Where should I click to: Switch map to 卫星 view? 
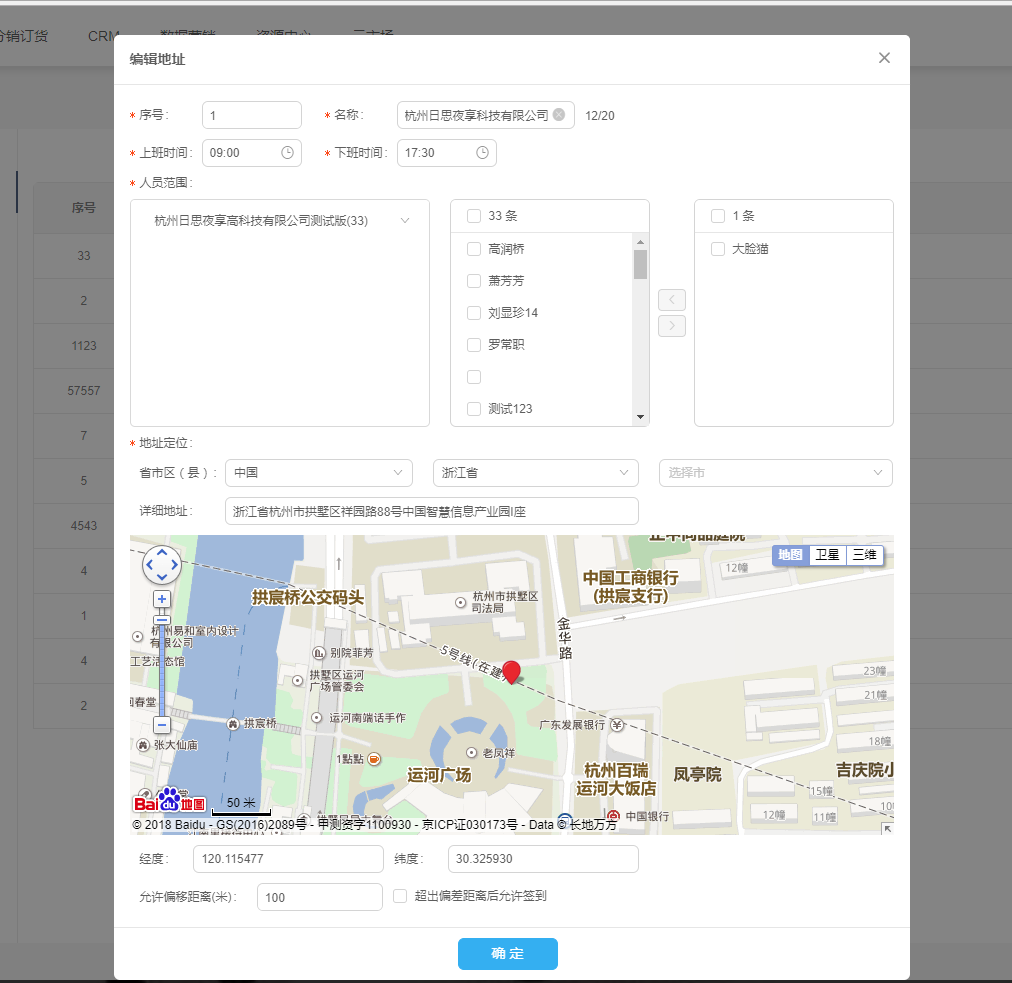pos(827,555)
